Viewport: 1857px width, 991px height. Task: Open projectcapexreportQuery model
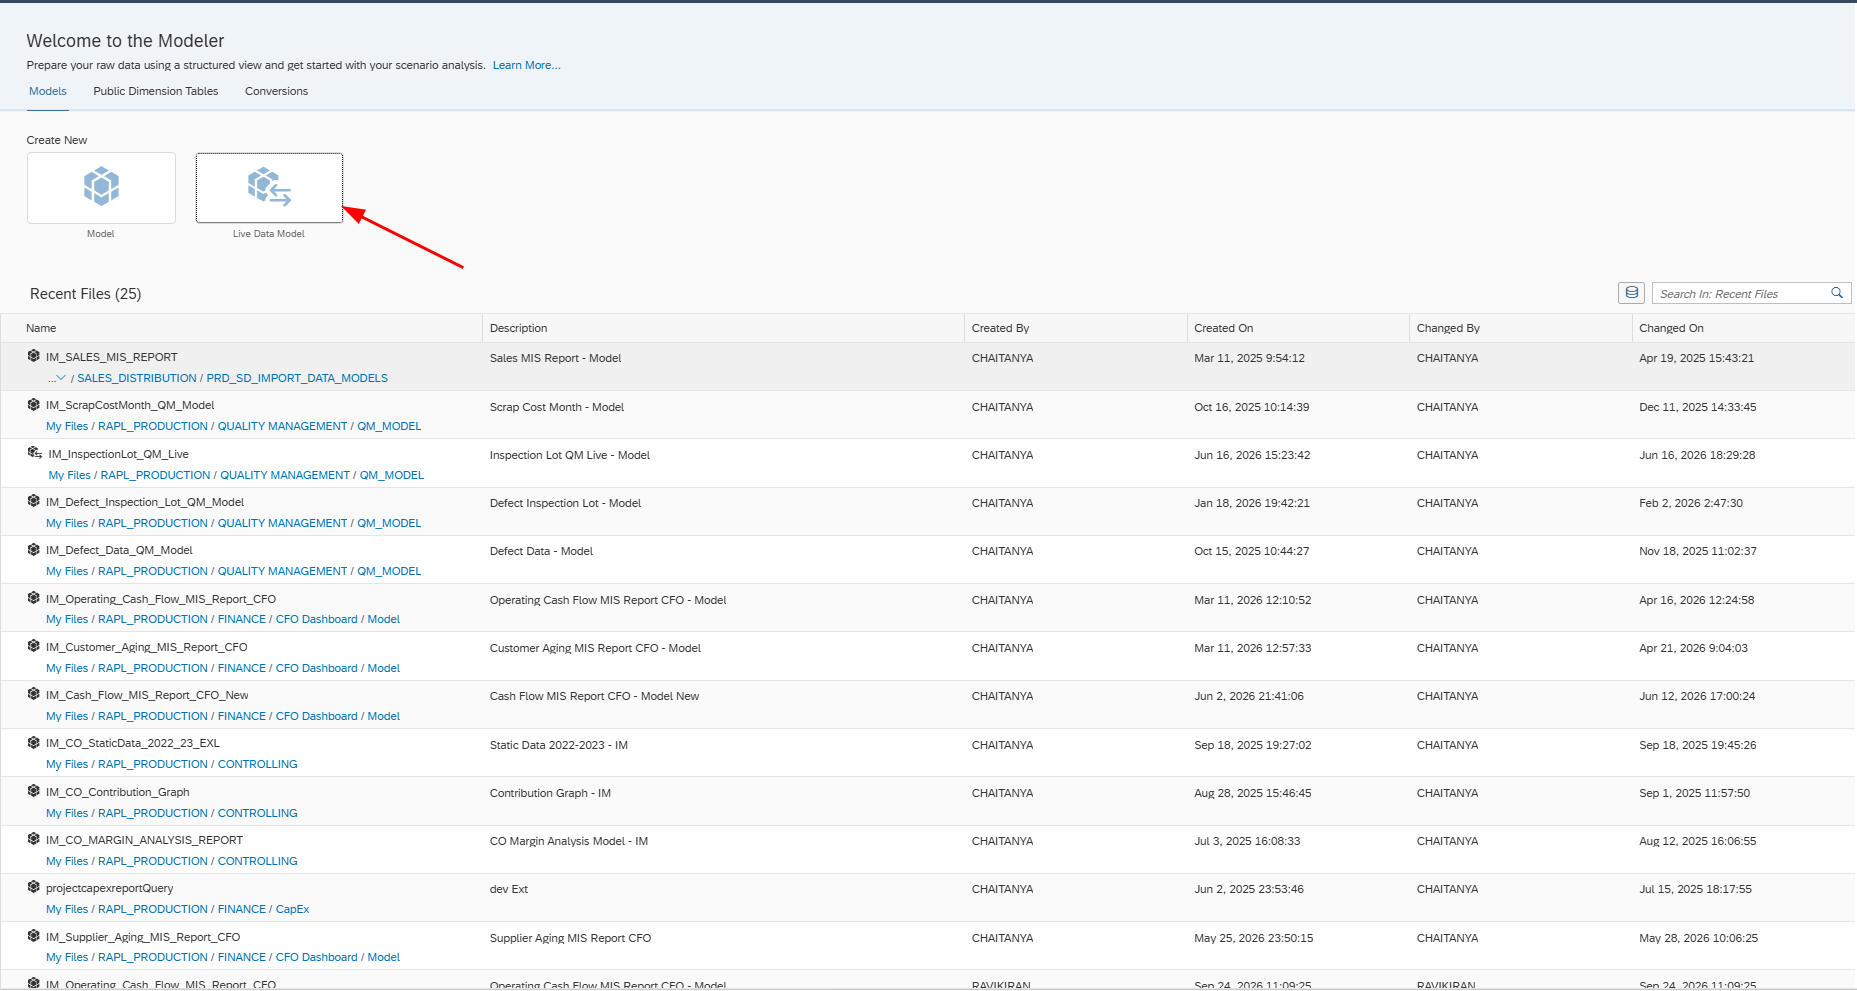click(109, 888)
